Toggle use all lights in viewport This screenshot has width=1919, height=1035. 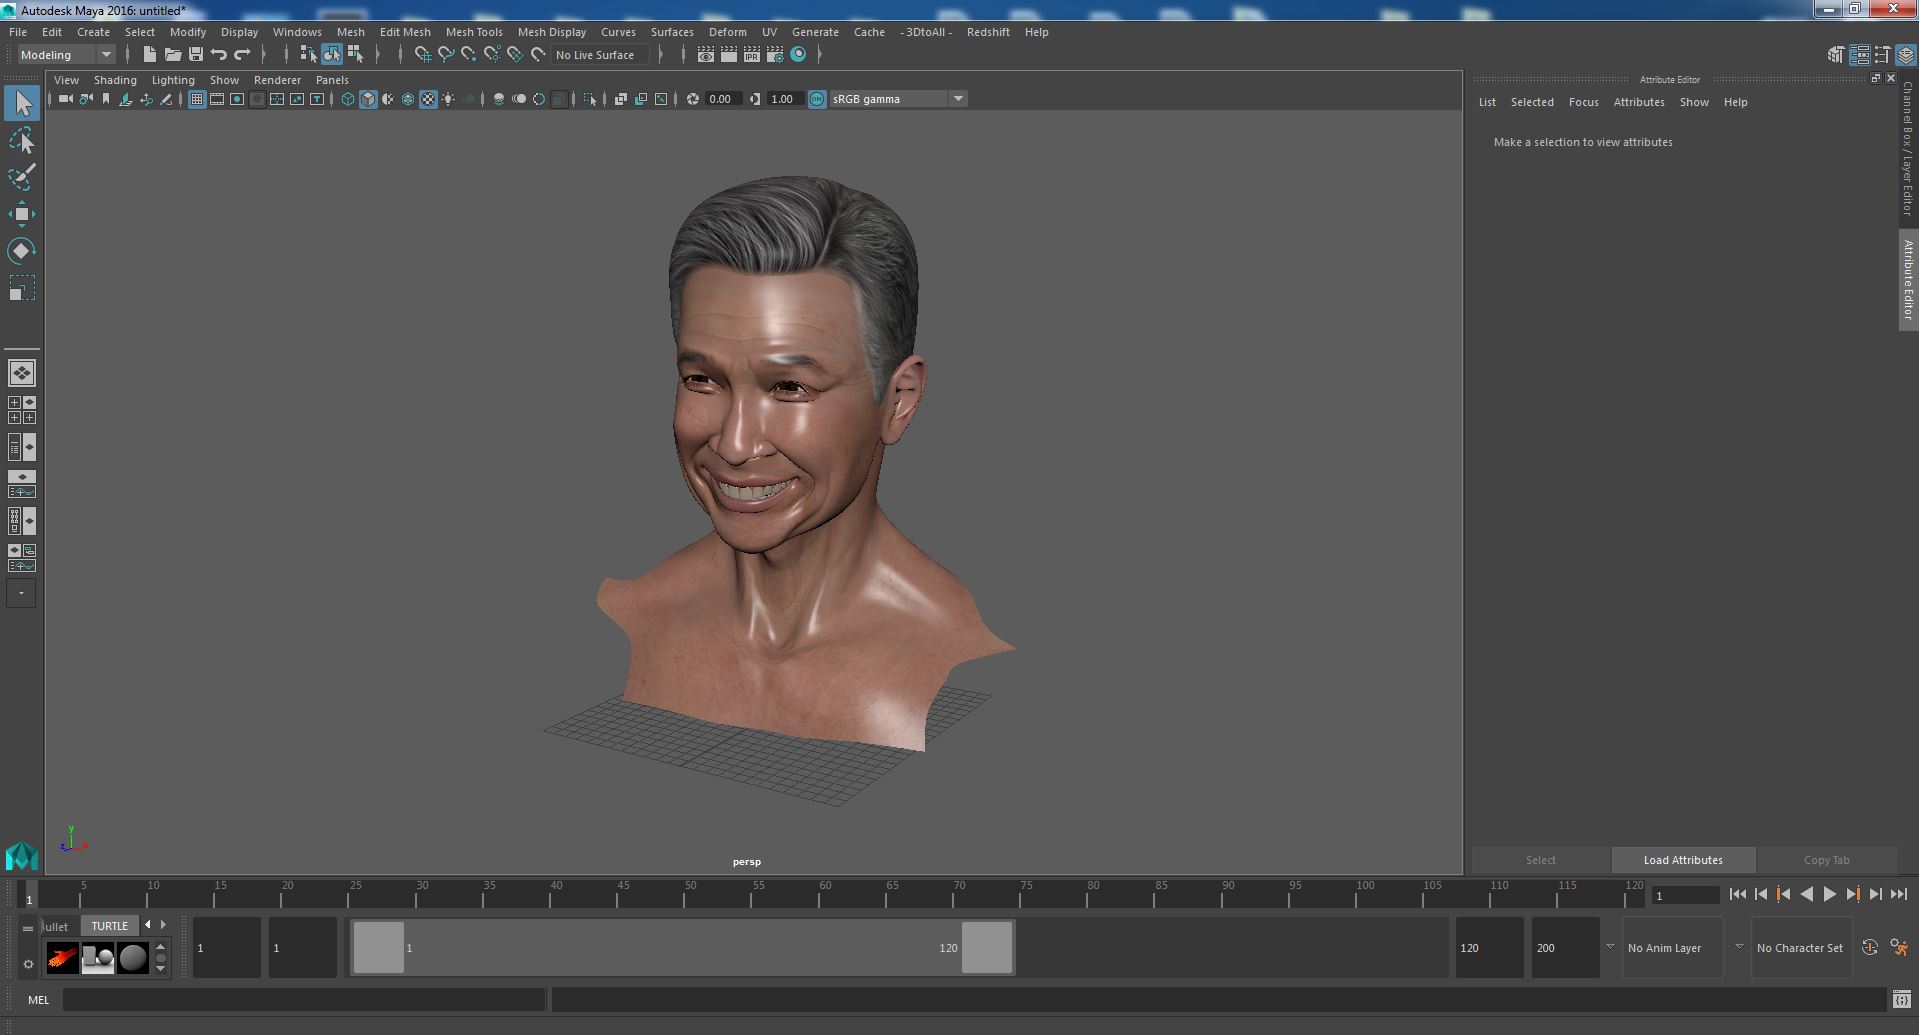pyautogui.click(x=448, y=99)
